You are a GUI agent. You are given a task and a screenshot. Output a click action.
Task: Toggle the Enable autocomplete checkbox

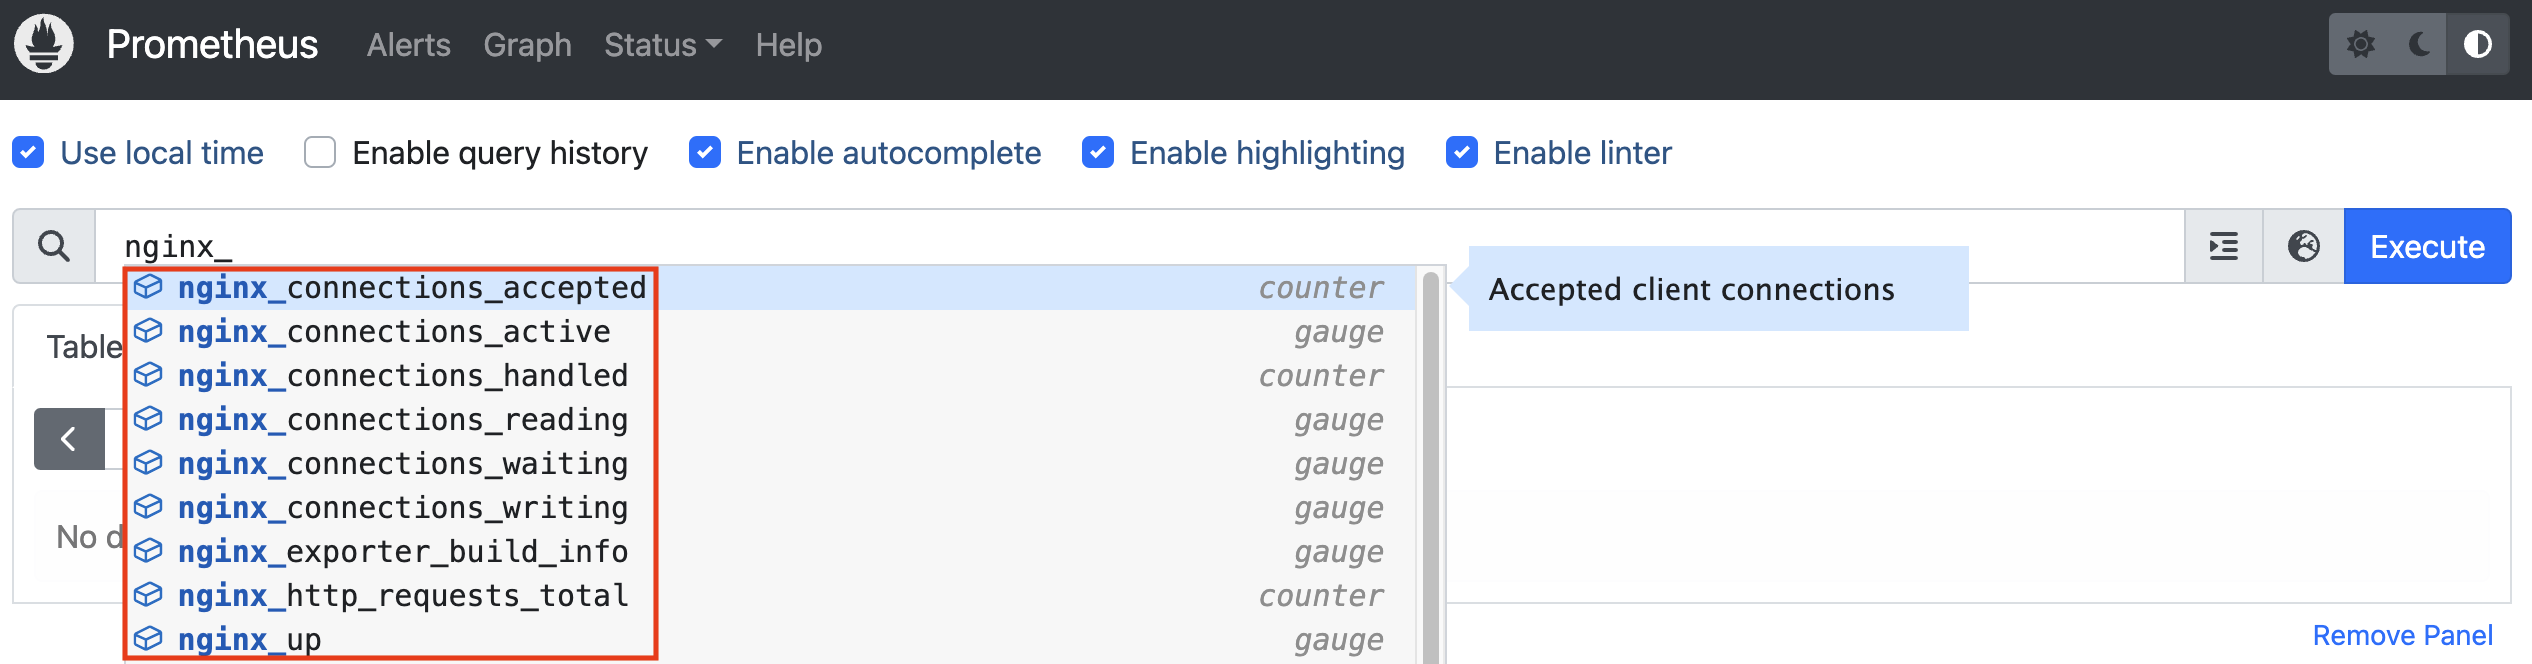click(x=705, y=153)
